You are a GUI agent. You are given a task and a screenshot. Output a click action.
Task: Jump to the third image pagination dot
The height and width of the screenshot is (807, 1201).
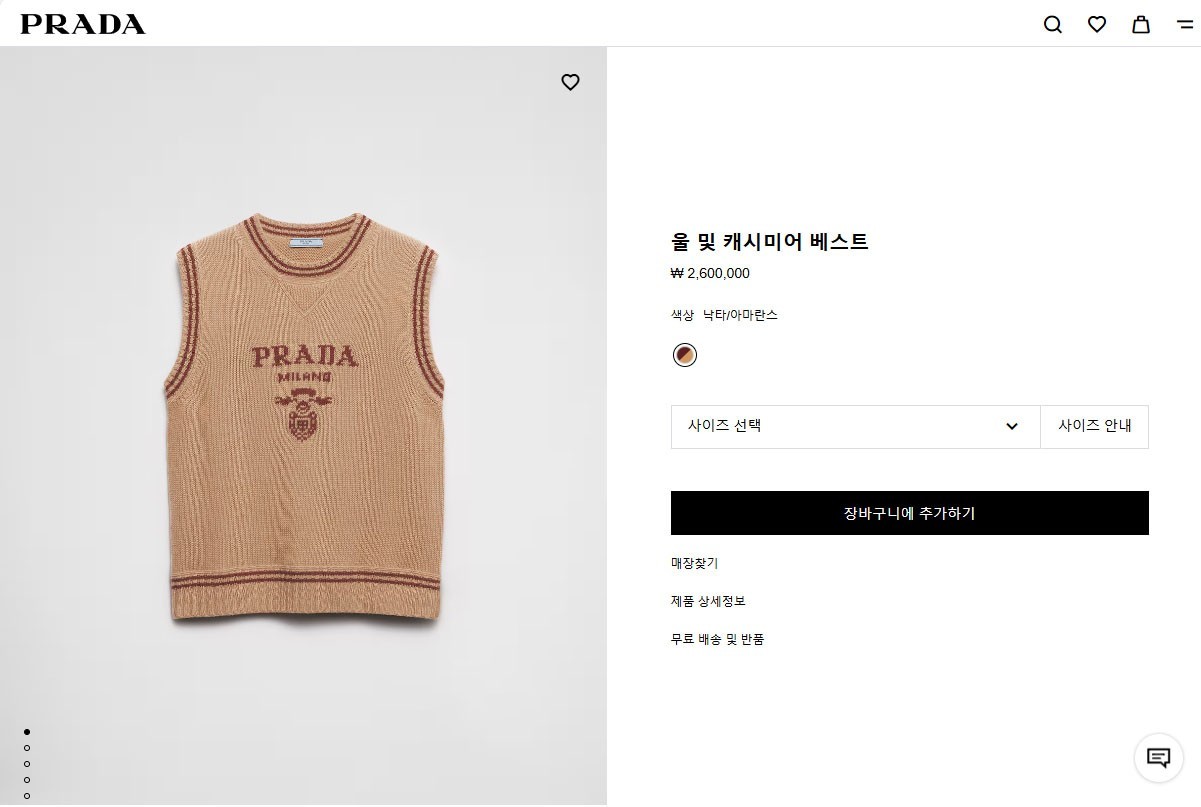27,764
